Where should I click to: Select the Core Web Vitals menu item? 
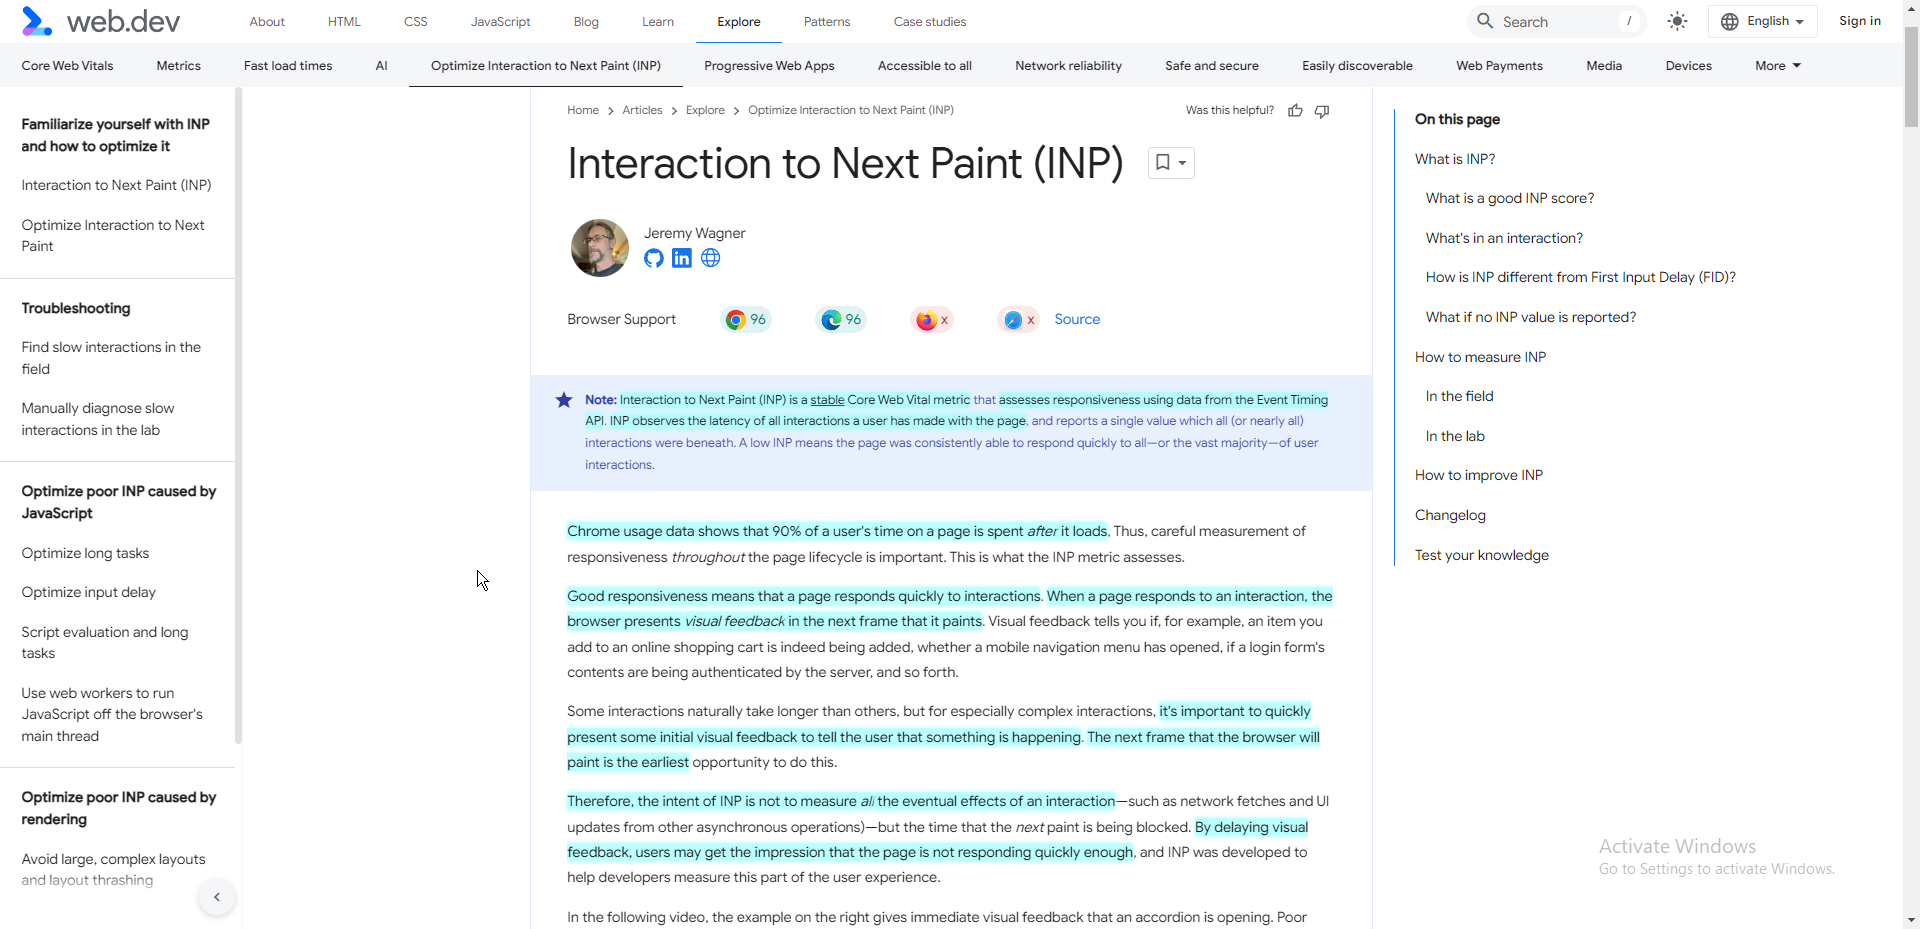point(67,65)
